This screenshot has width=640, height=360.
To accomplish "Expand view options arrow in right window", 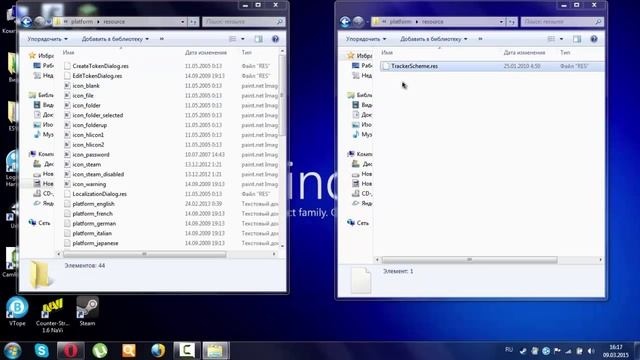I will [561, 39].
